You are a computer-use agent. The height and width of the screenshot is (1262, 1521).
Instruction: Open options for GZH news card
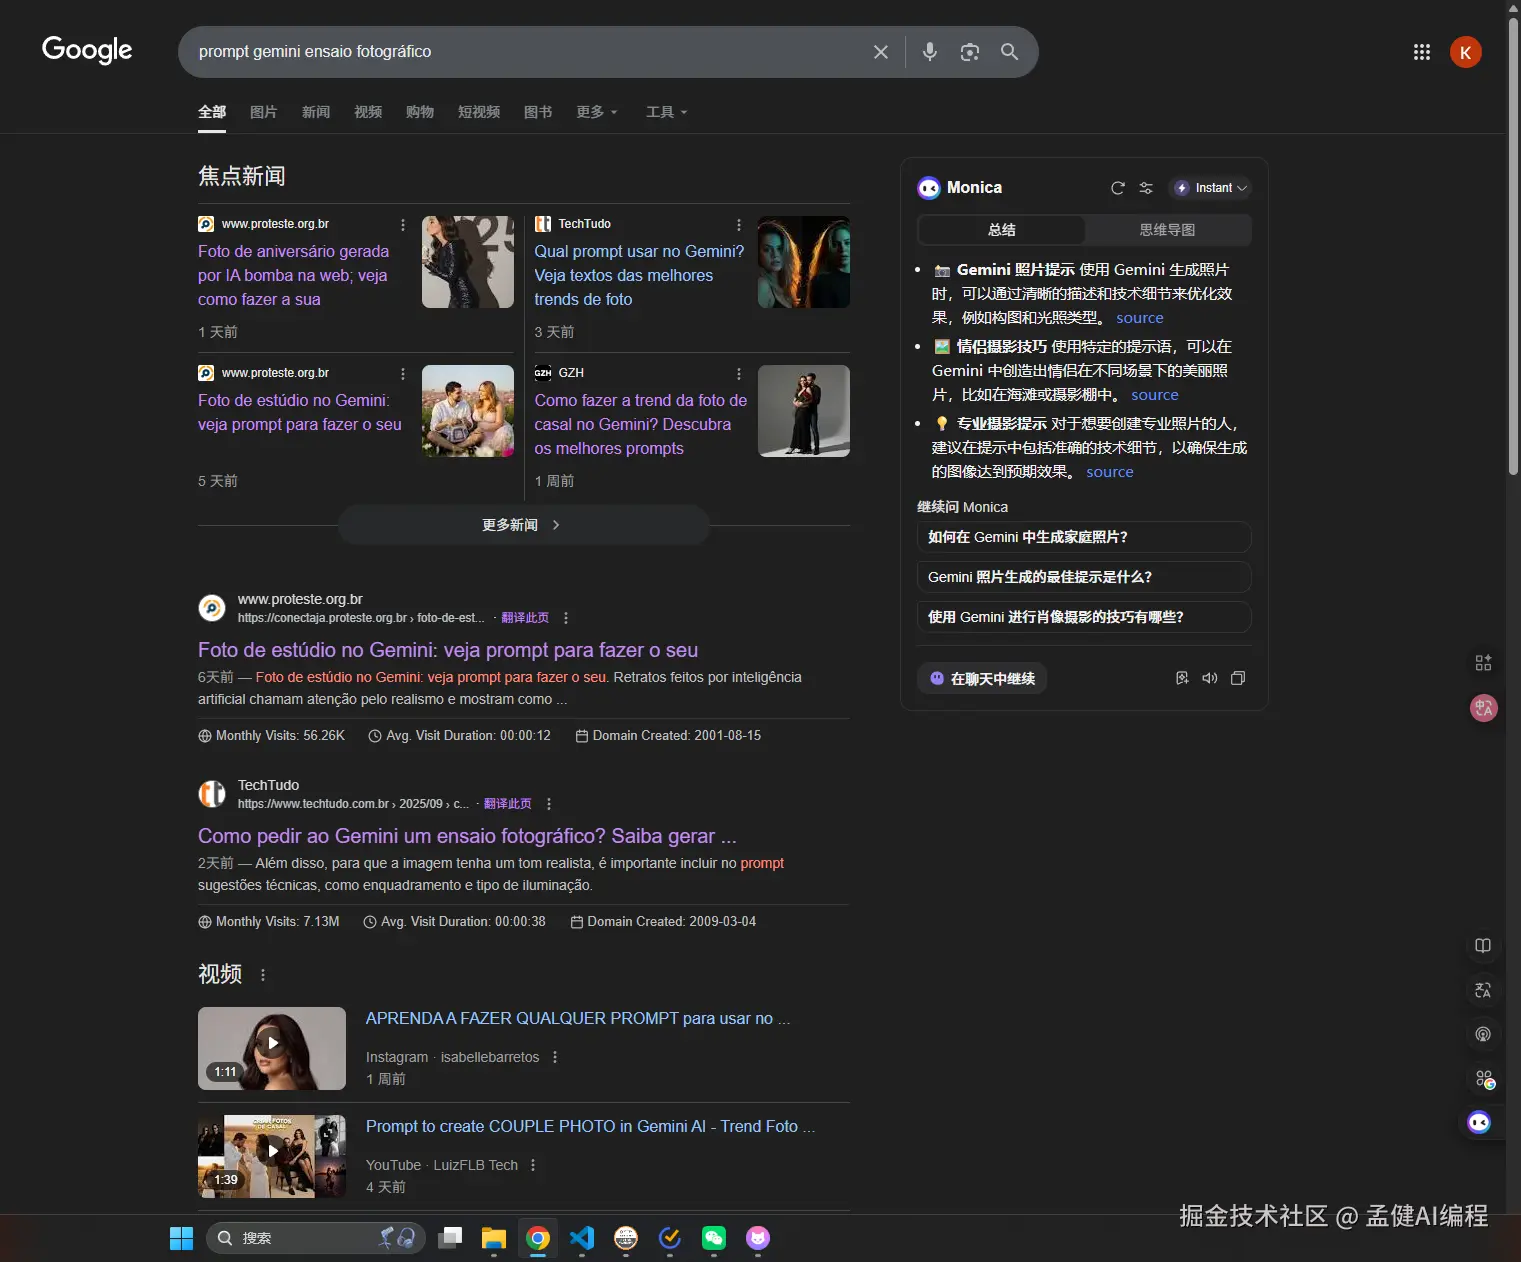[739, 374]
